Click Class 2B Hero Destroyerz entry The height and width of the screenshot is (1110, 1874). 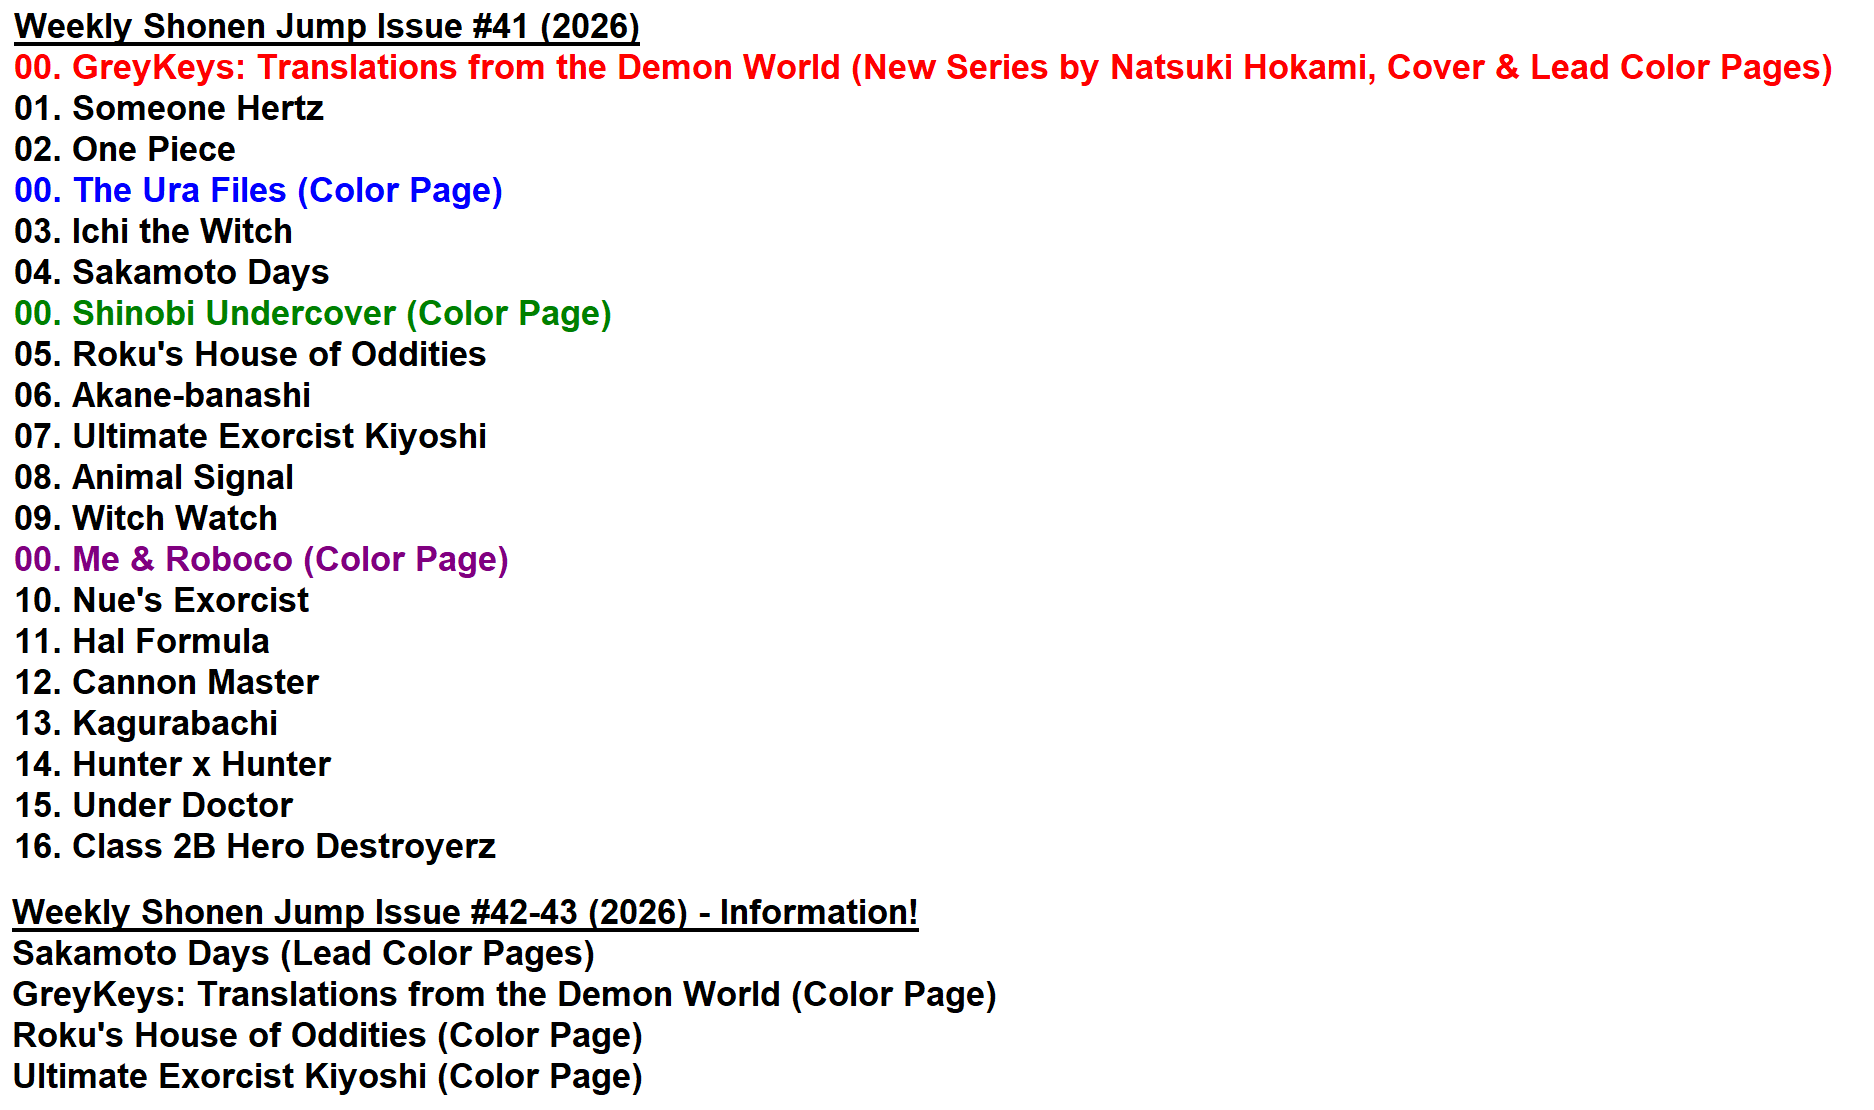pyautogui.click(x=255, y=846)
